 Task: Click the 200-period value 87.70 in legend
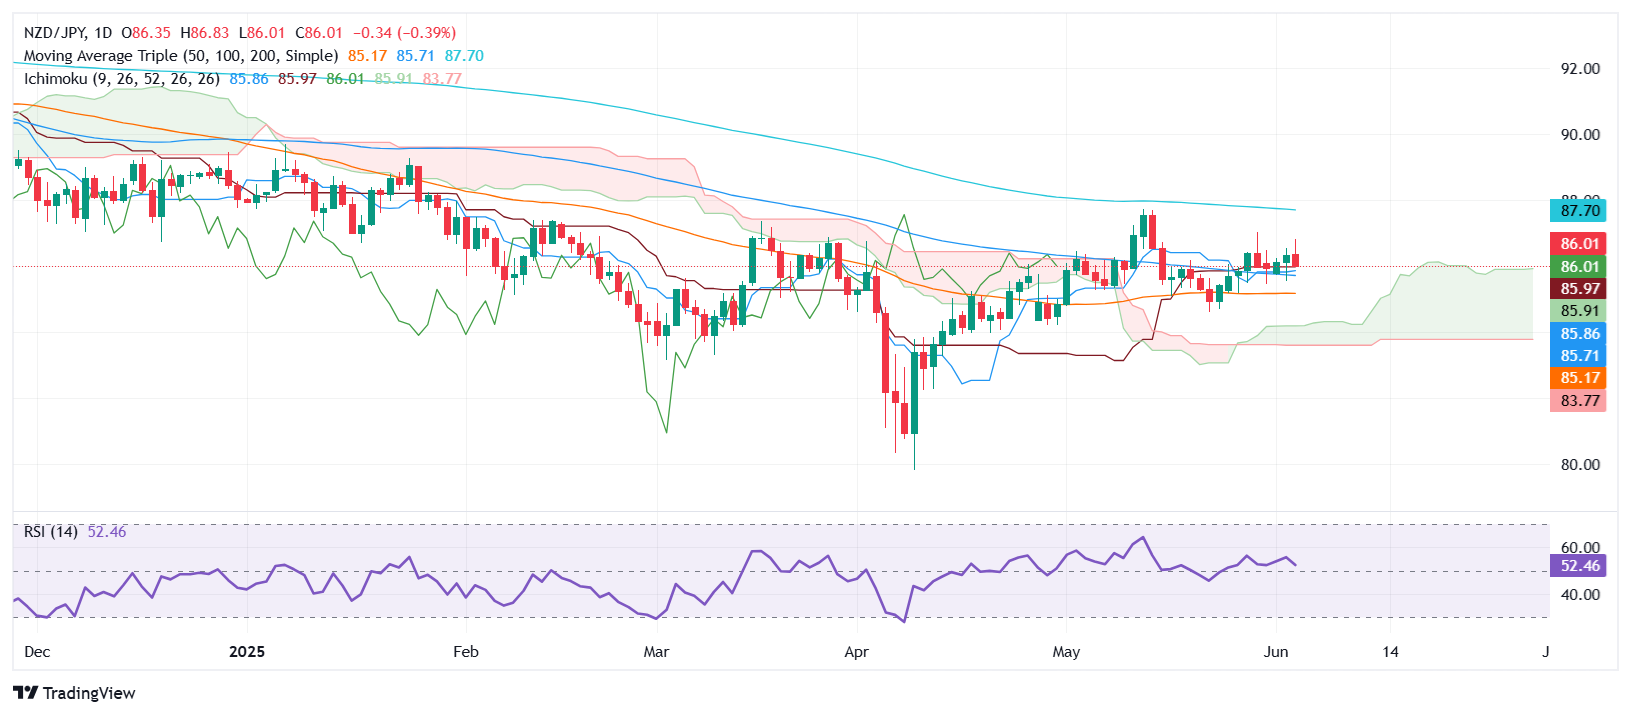point(464,56)
